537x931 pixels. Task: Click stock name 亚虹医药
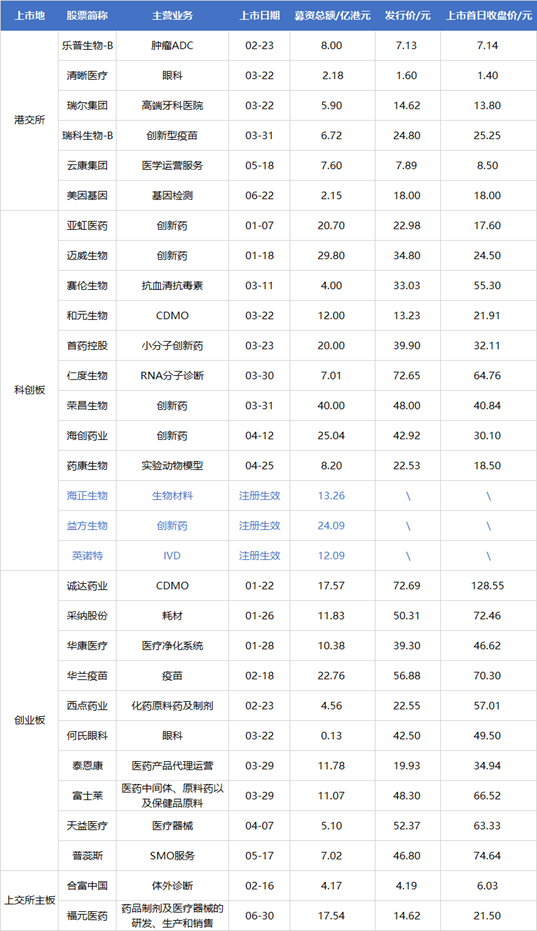87,226
